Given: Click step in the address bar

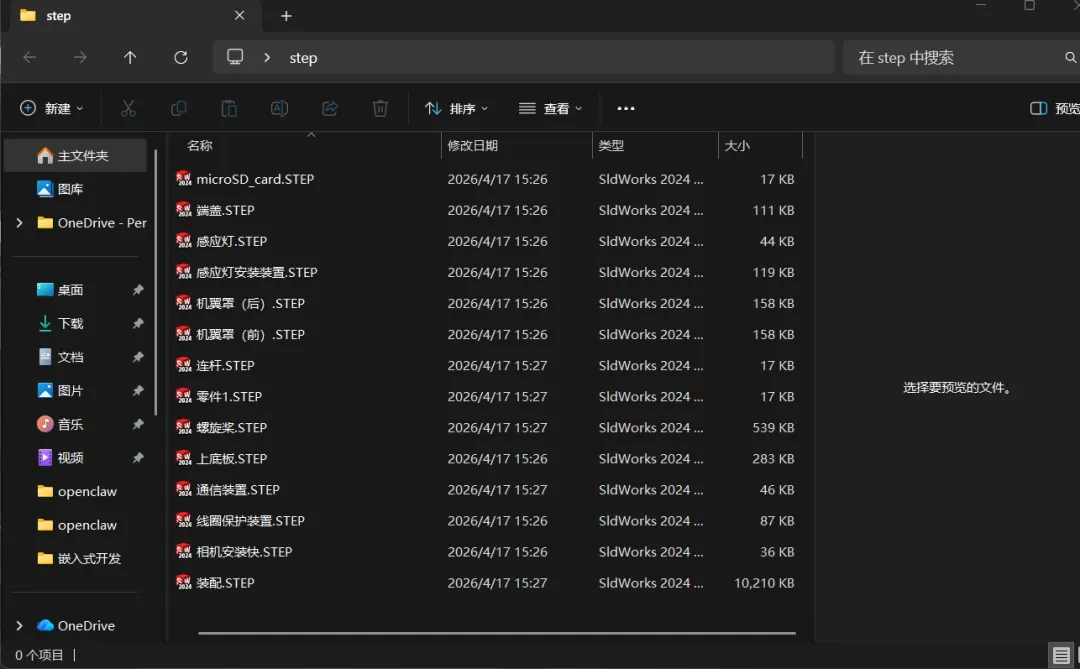Looking at the screenshot, I should [303, 58].
